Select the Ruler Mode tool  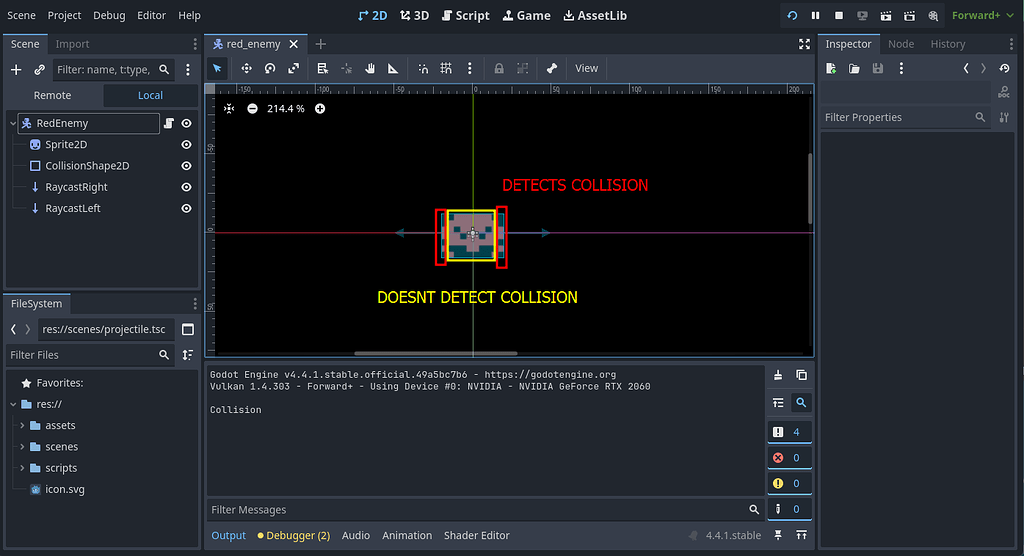pyautogui.click(x=393, y=68)
